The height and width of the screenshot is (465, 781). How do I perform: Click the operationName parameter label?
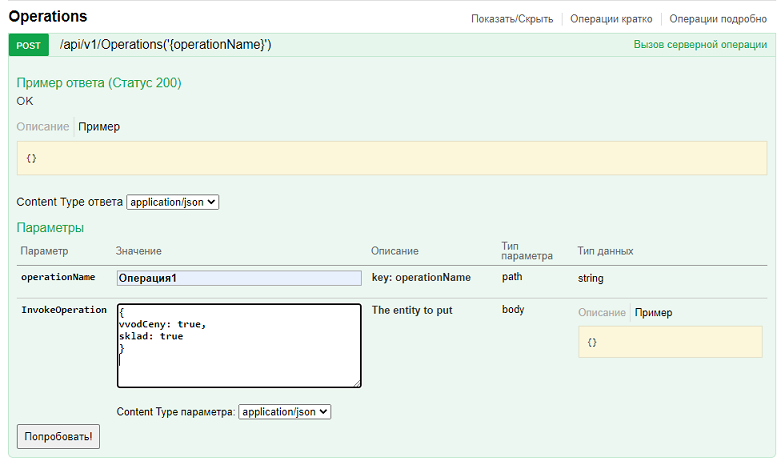(x=58, y=277)
